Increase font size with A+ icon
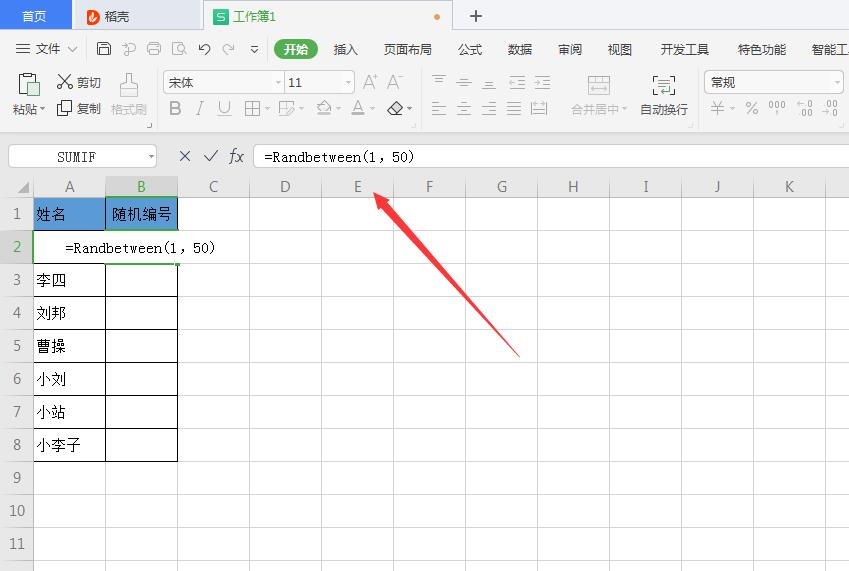This screenshot has width=849, height=571. 370,82
